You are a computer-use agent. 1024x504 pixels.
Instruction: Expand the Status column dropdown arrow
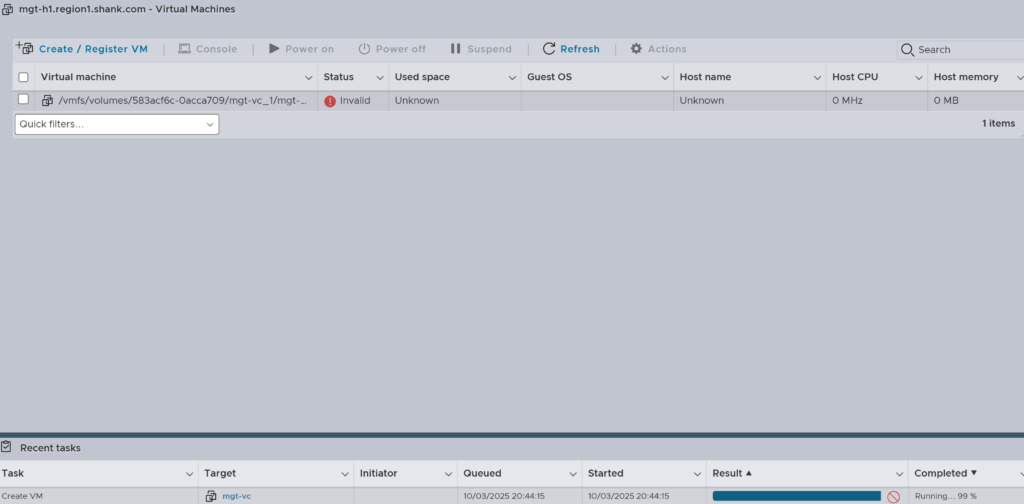click(x=380, y=77)
